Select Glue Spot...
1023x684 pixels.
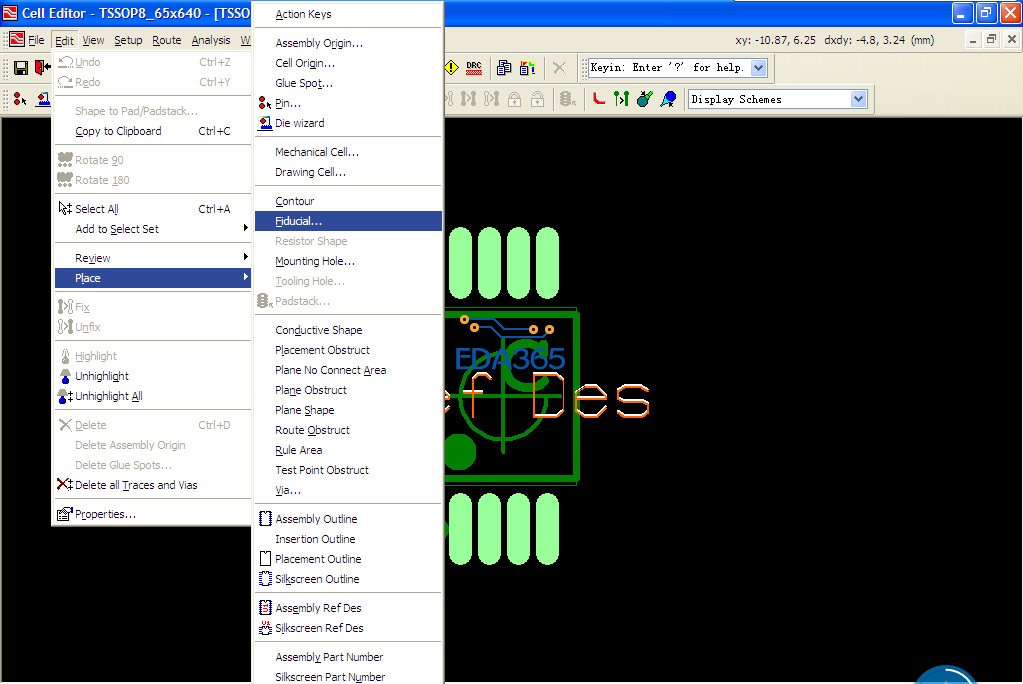click(x=348, y=84)
